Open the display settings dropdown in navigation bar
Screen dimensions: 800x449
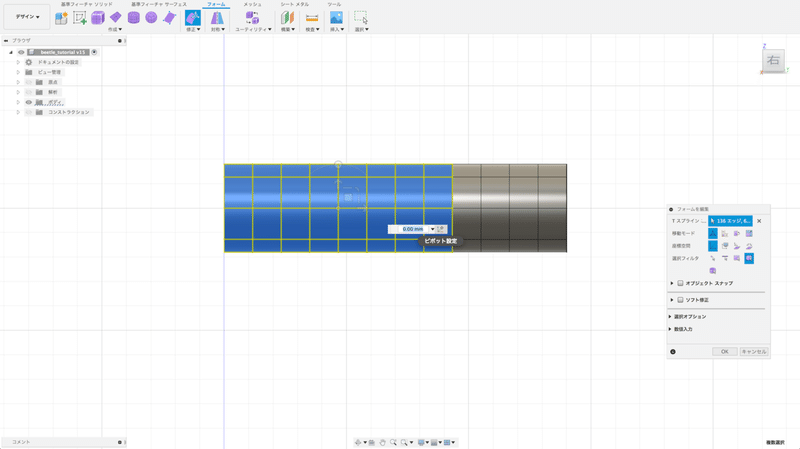[423, 442]
